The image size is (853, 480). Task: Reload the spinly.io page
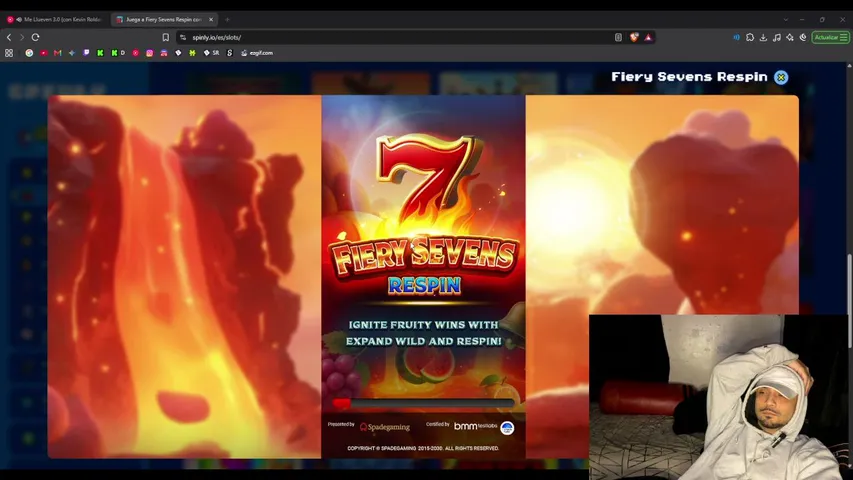pos(35,38)
